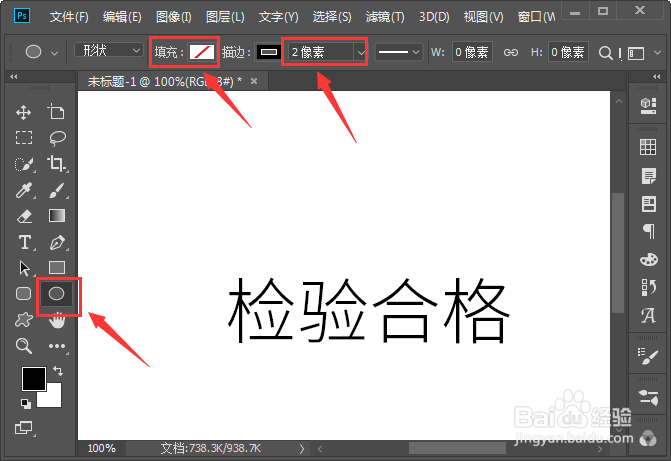This screenshot has height=461, width=671.
Task: Open the 形状 tool mode dropdown
Action: [109, 51]
